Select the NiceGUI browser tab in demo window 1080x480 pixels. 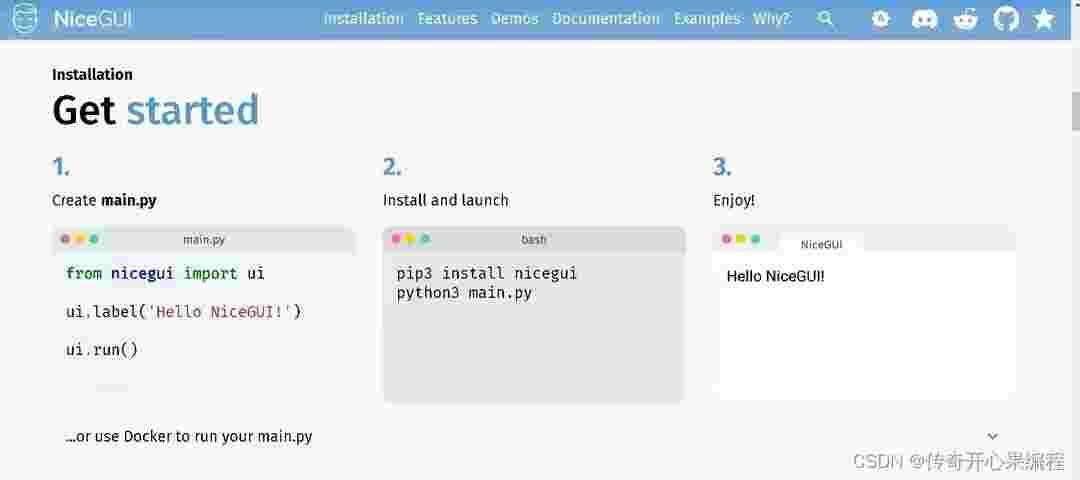821,244
